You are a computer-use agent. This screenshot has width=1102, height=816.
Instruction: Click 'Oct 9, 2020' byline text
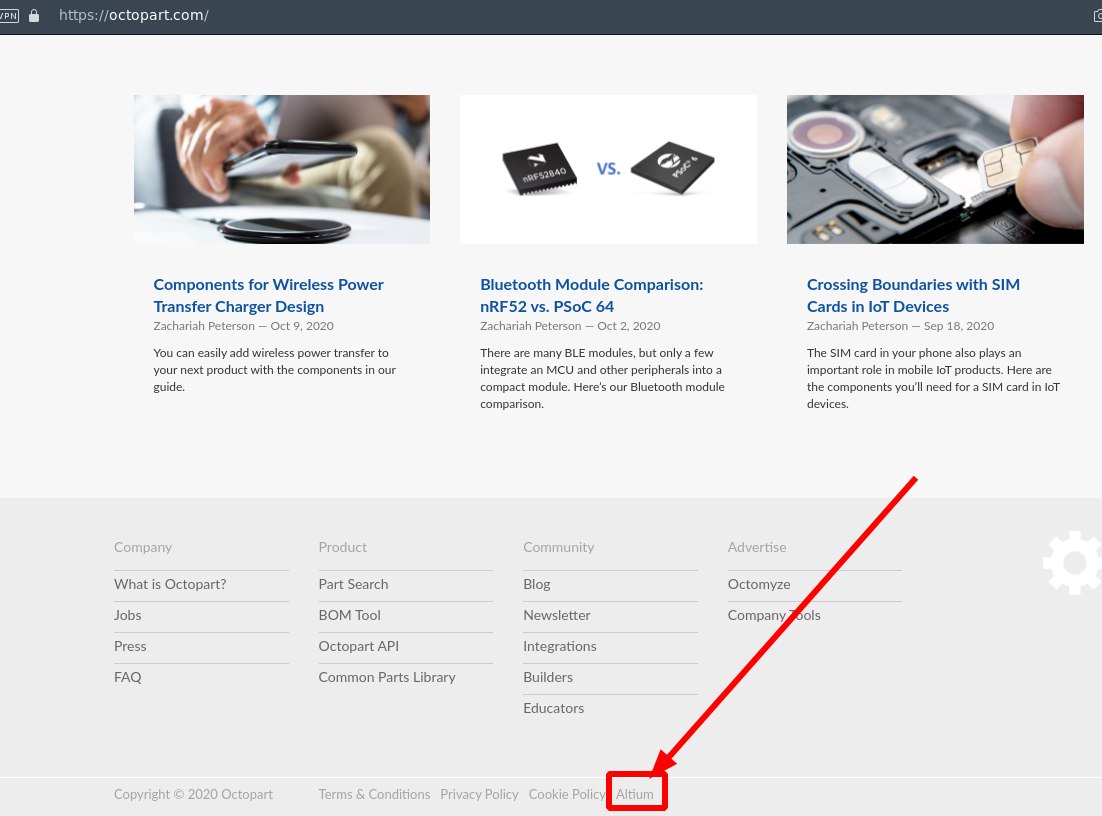coord(302,326)
